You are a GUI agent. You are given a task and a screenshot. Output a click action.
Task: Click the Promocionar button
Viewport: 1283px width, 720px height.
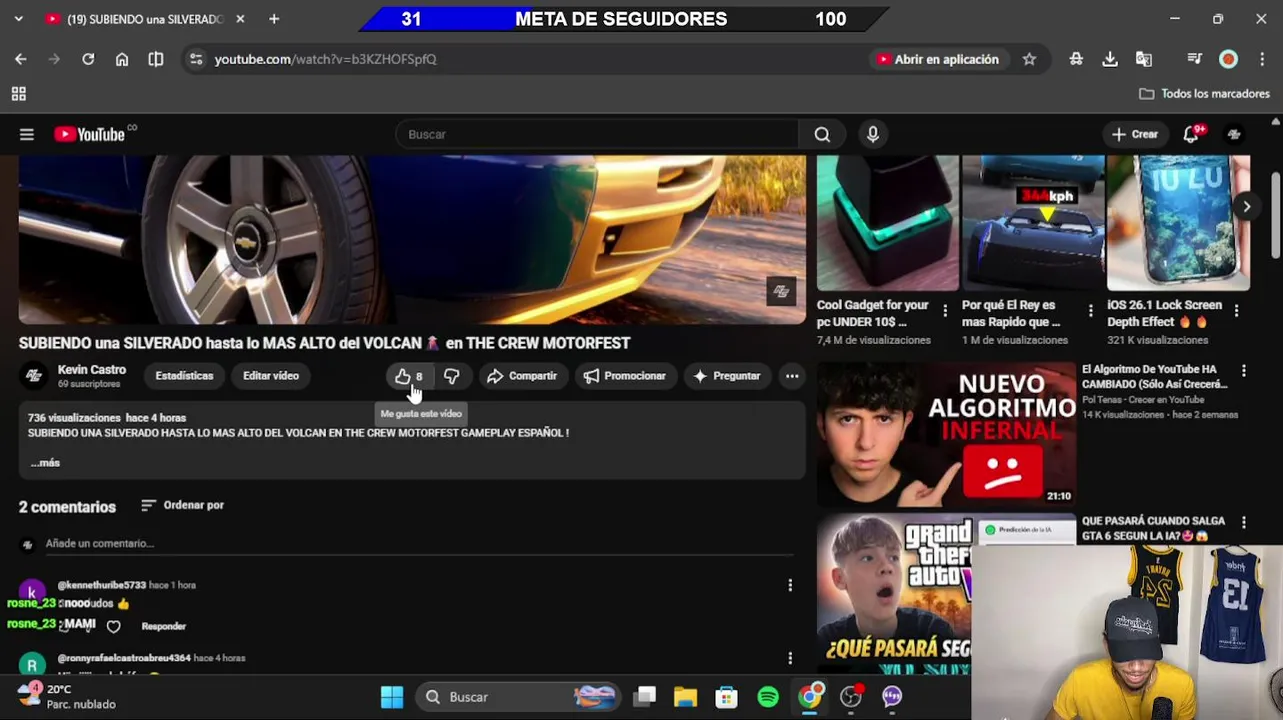pos(625,376)
